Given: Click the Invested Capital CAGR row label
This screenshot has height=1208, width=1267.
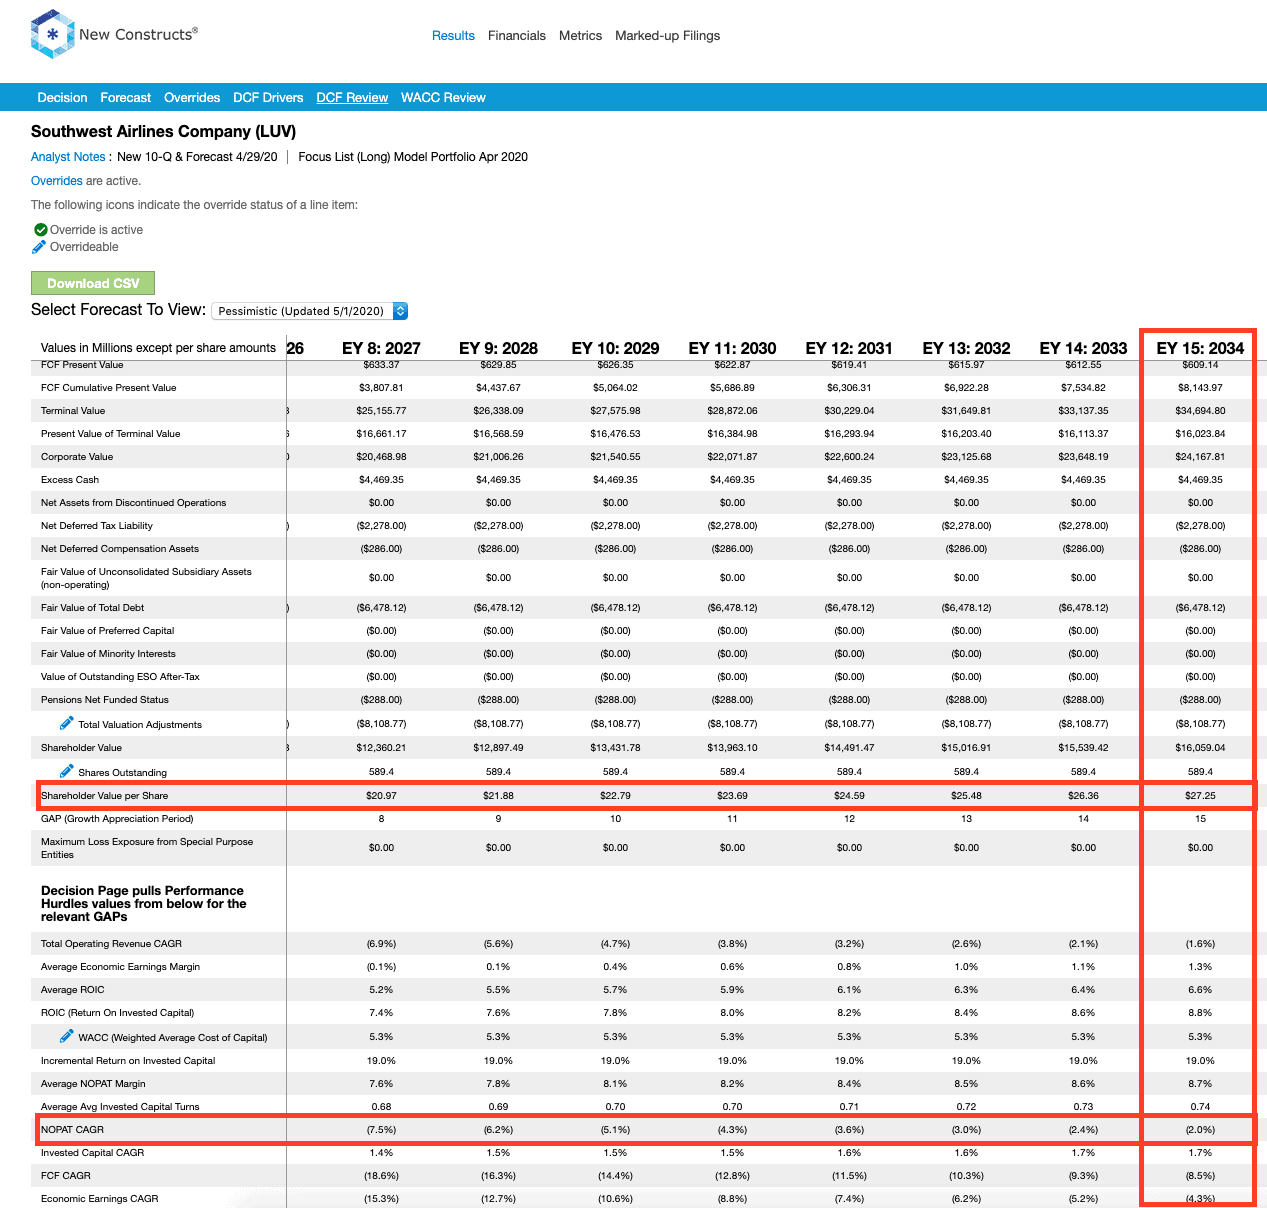Looking at the screenshot, I should 92,1153.
